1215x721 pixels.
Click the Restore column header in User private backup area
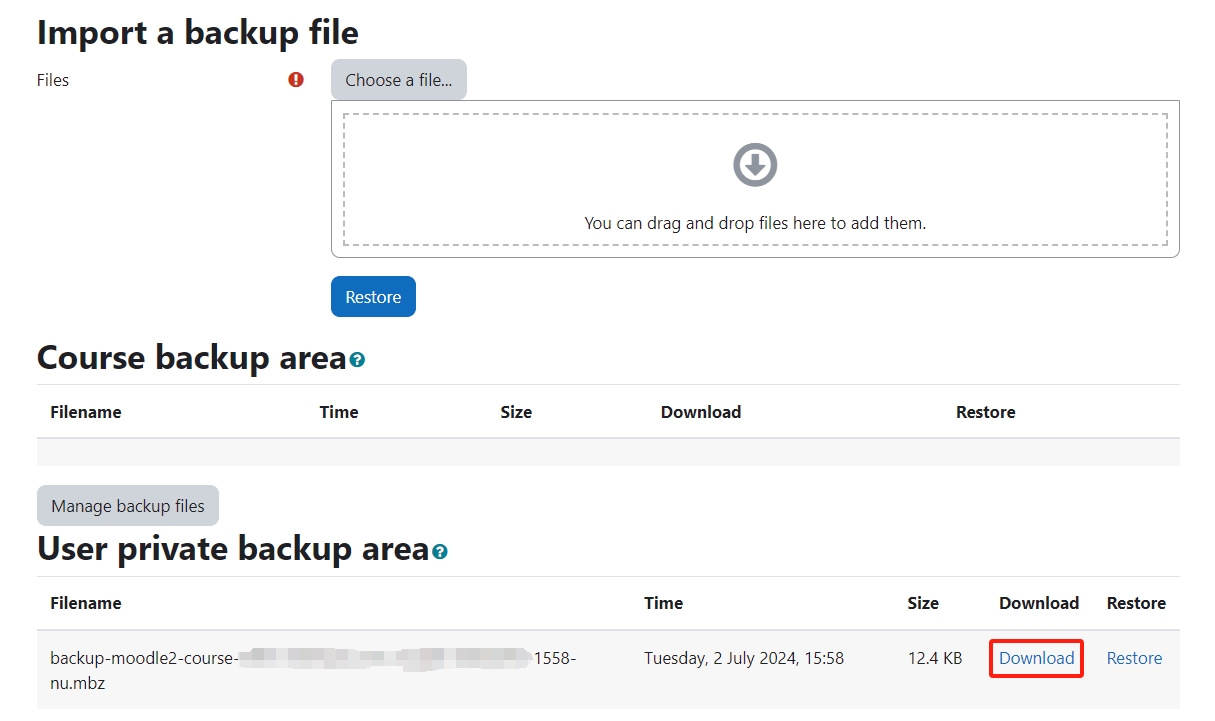[1136, 603]
